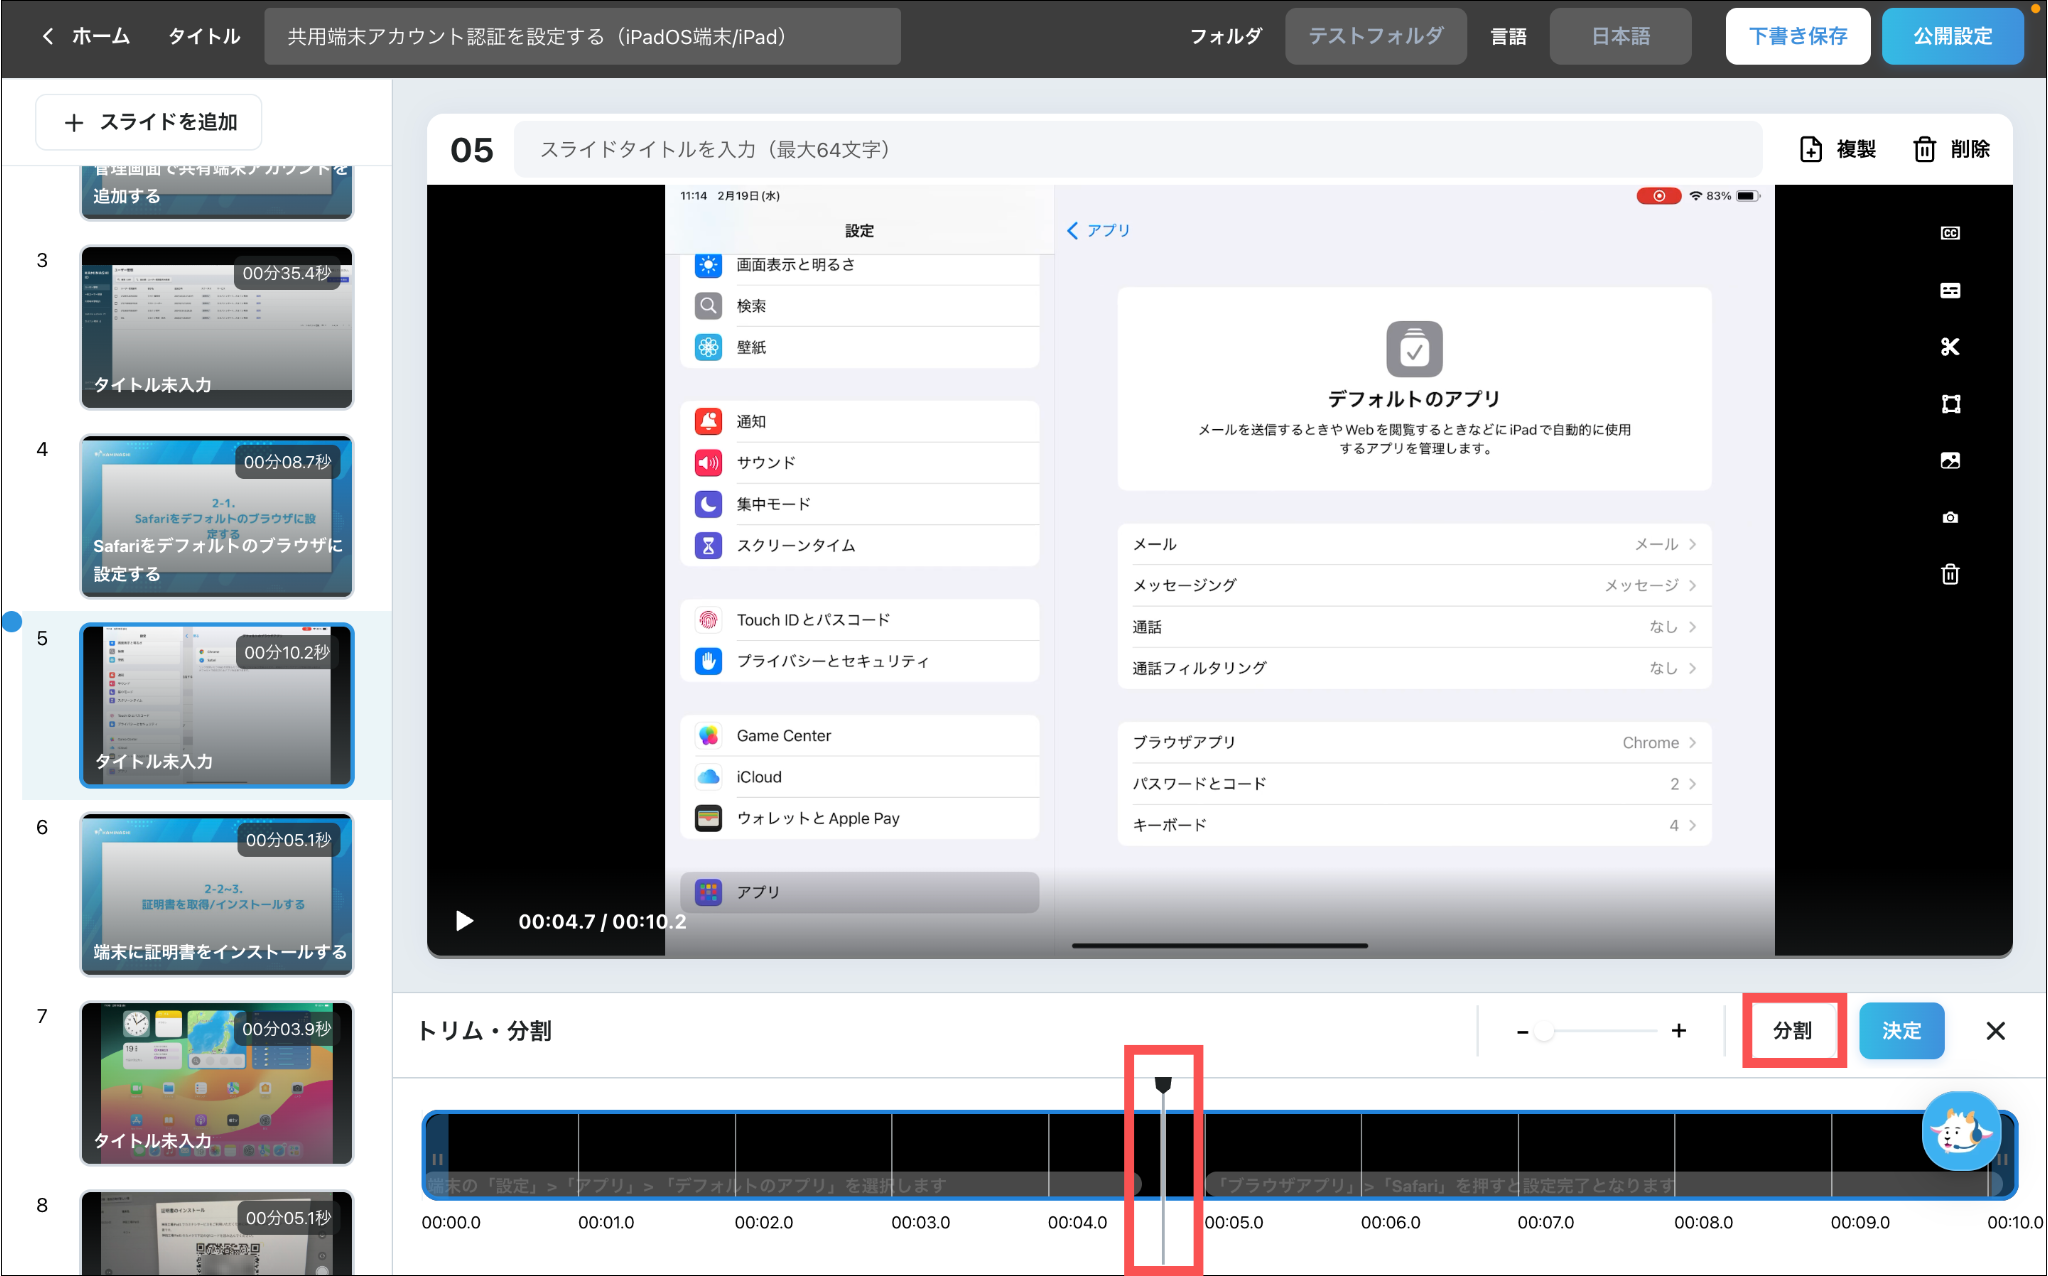Delete the slide with 削除 button
This screenshot has height=1276, width=2048.
1951,149
